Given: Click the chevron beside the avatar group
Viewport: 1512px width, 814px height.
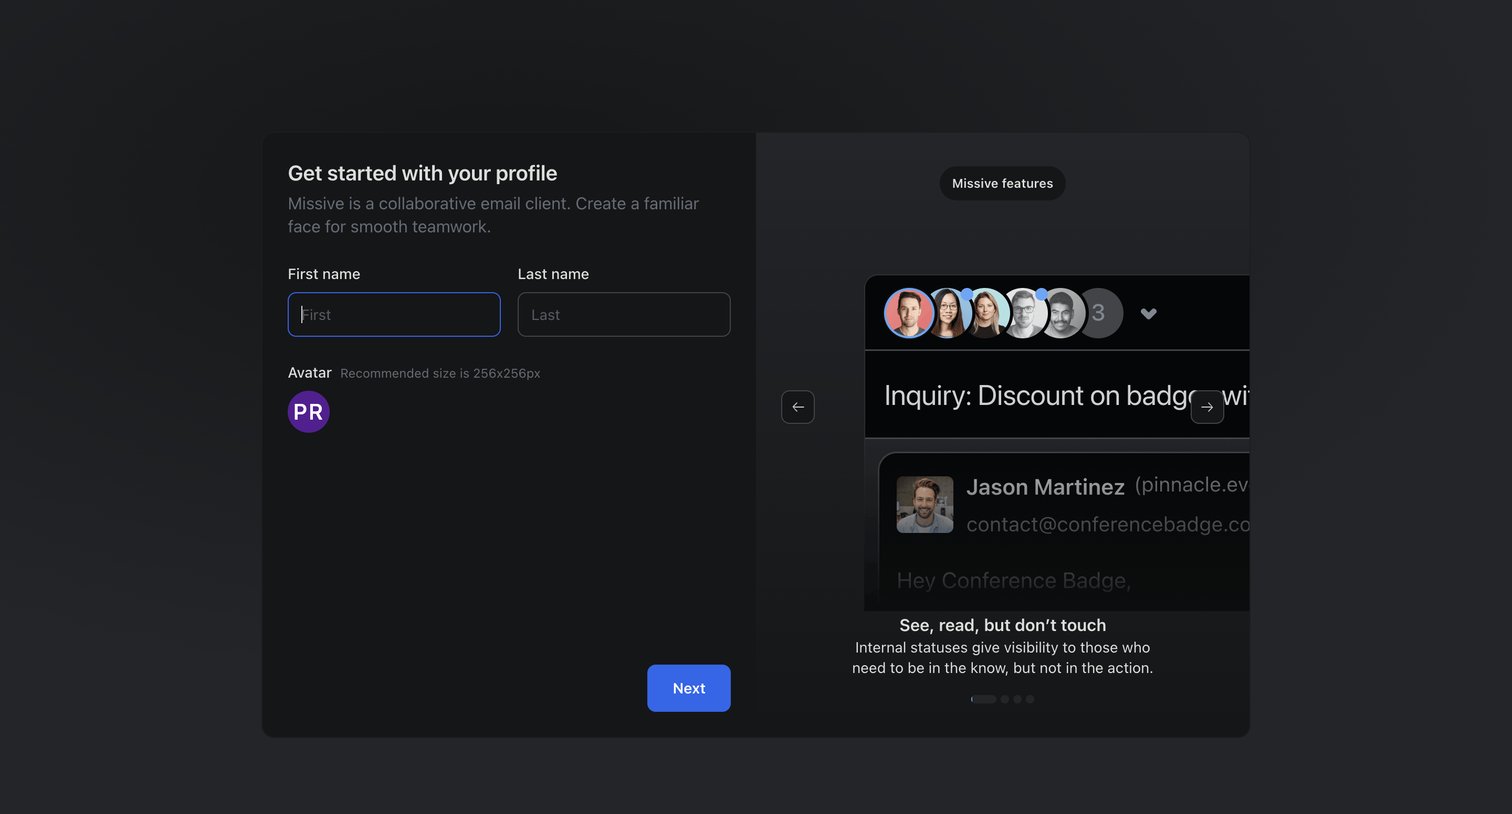Looking at the screenshot, I should pyautogui.click(x=1149, y=314).
